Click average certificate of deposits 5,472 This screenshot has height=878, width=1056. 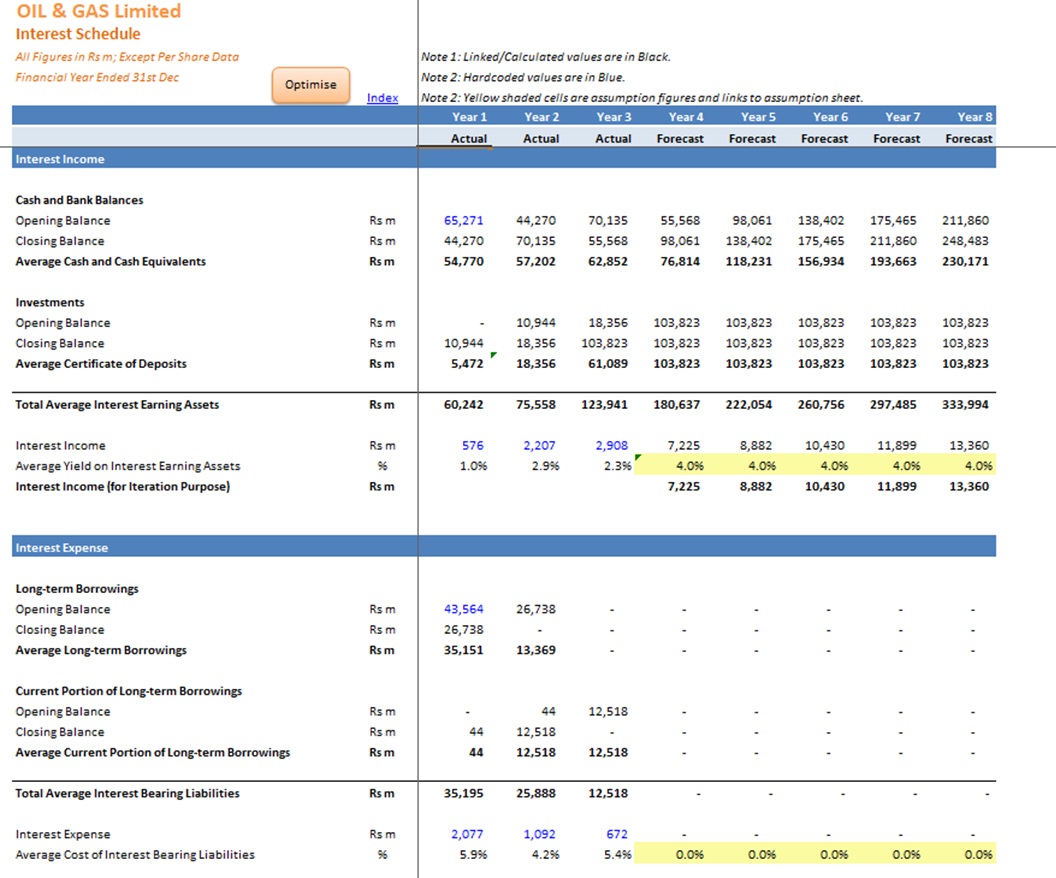tap(467, 364)
